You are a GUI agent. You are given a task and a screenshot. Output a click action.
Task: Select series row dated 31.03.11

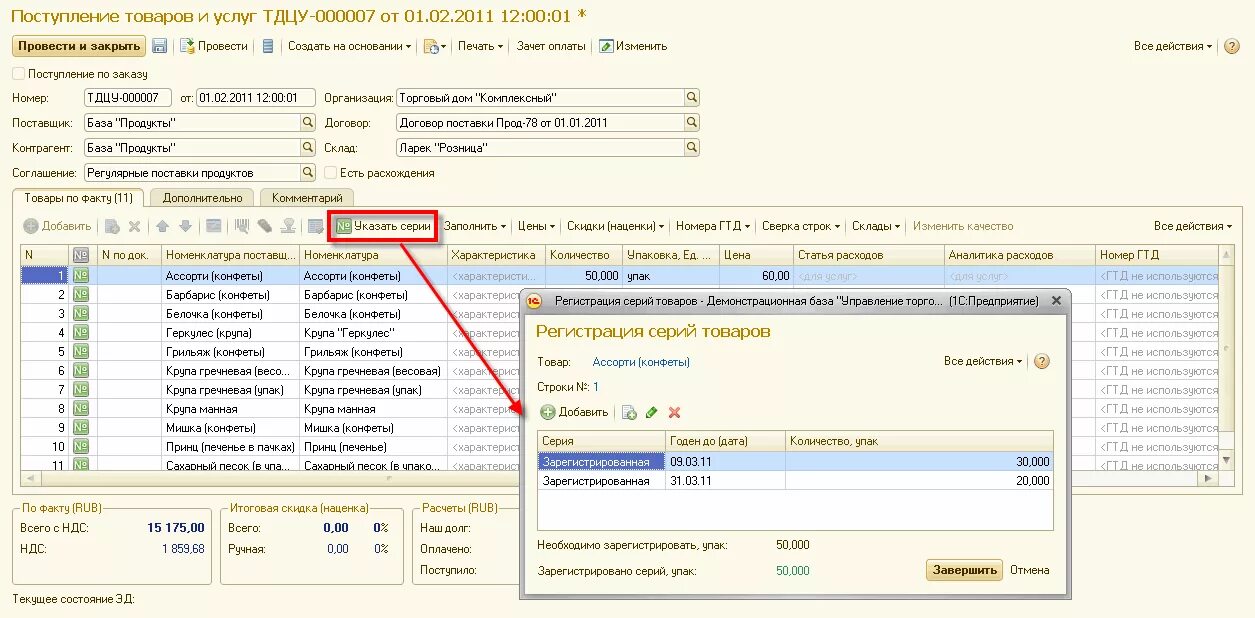coord(795,481)
